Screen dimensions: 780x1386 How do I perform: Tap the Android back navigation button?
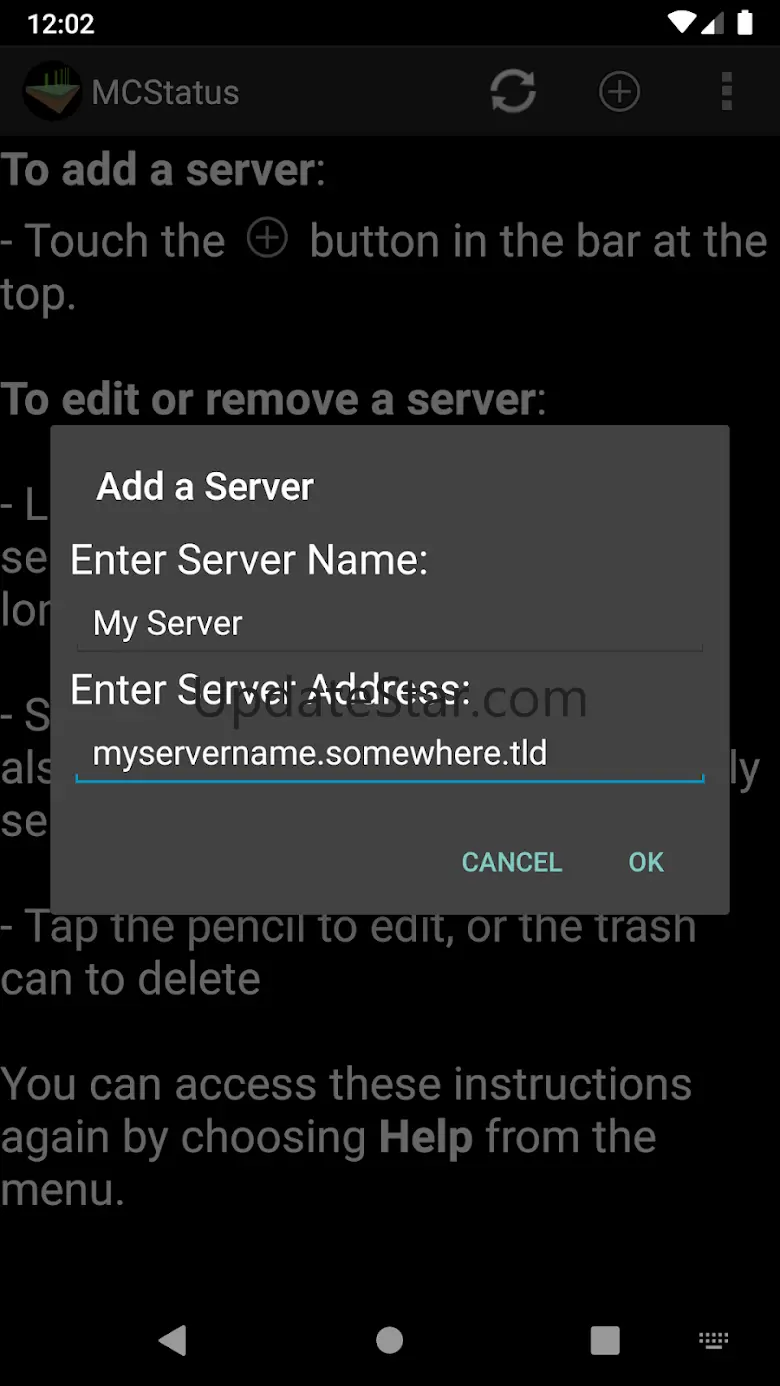click(x=172, y=1340)
